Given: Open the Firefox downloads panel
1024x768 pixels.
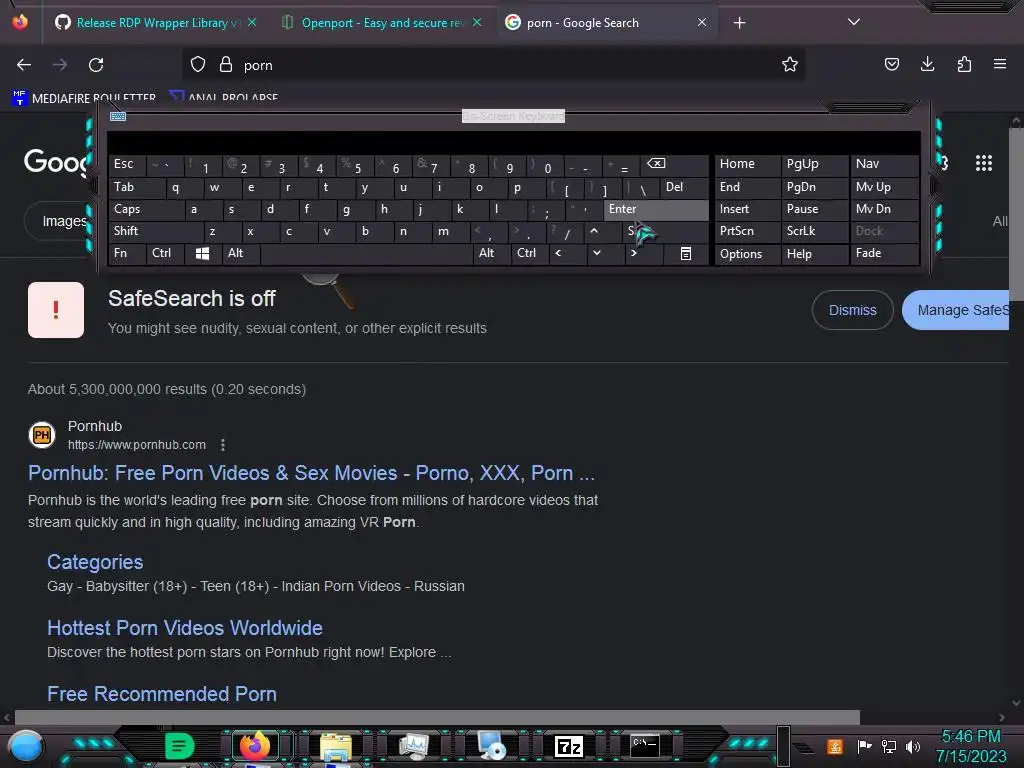Looking at the screenshot, I should tap(927, 64).
